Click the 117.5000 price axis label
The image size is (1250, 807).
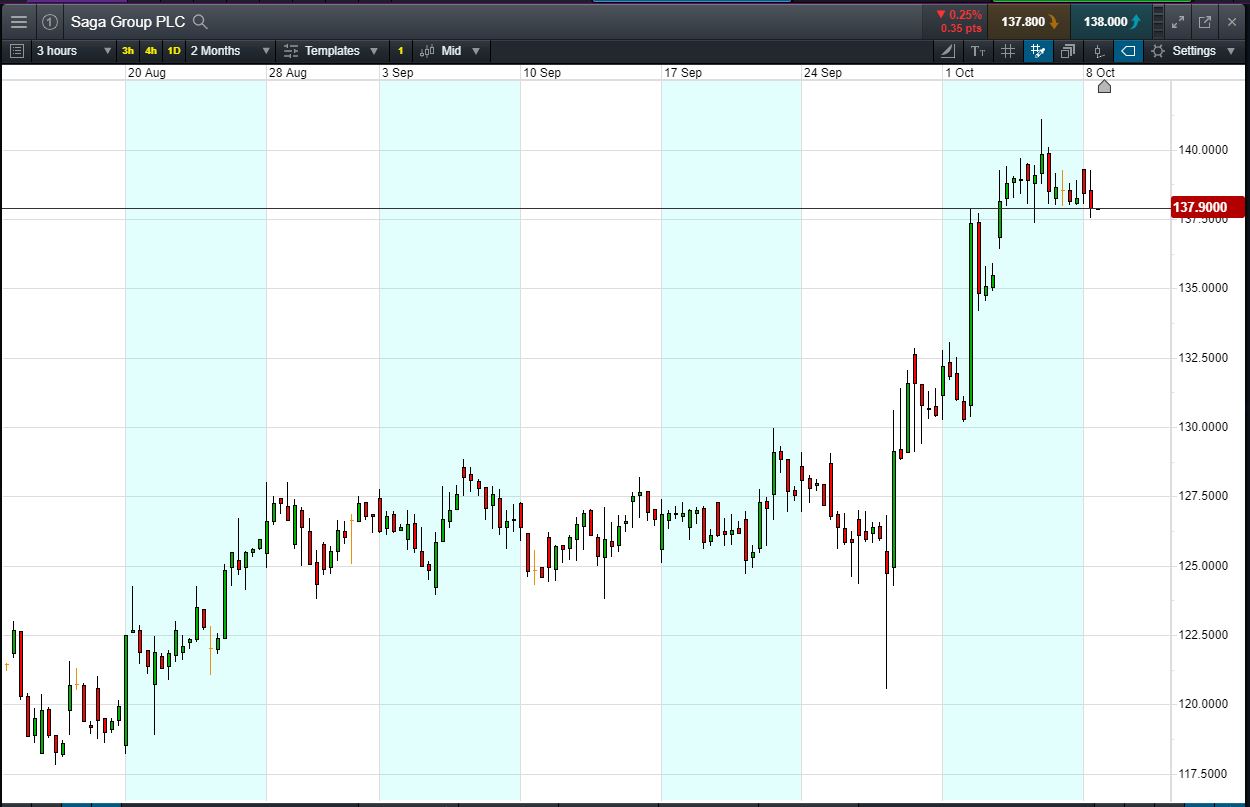click(x=1203, y=774)
